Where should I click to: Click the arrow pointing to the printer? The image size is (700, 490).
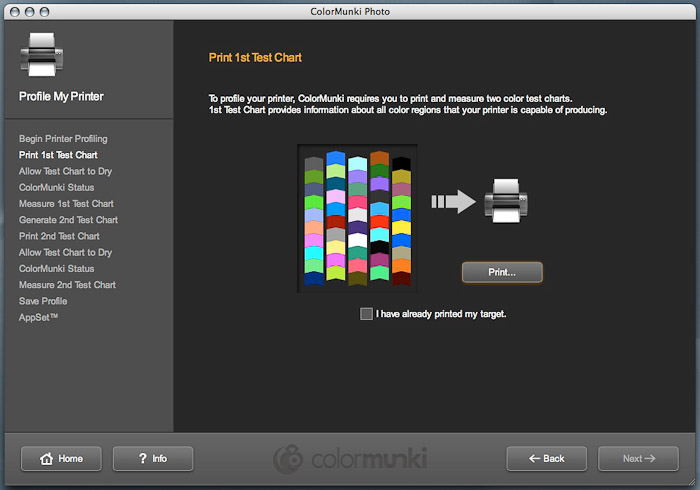point(453,201)
